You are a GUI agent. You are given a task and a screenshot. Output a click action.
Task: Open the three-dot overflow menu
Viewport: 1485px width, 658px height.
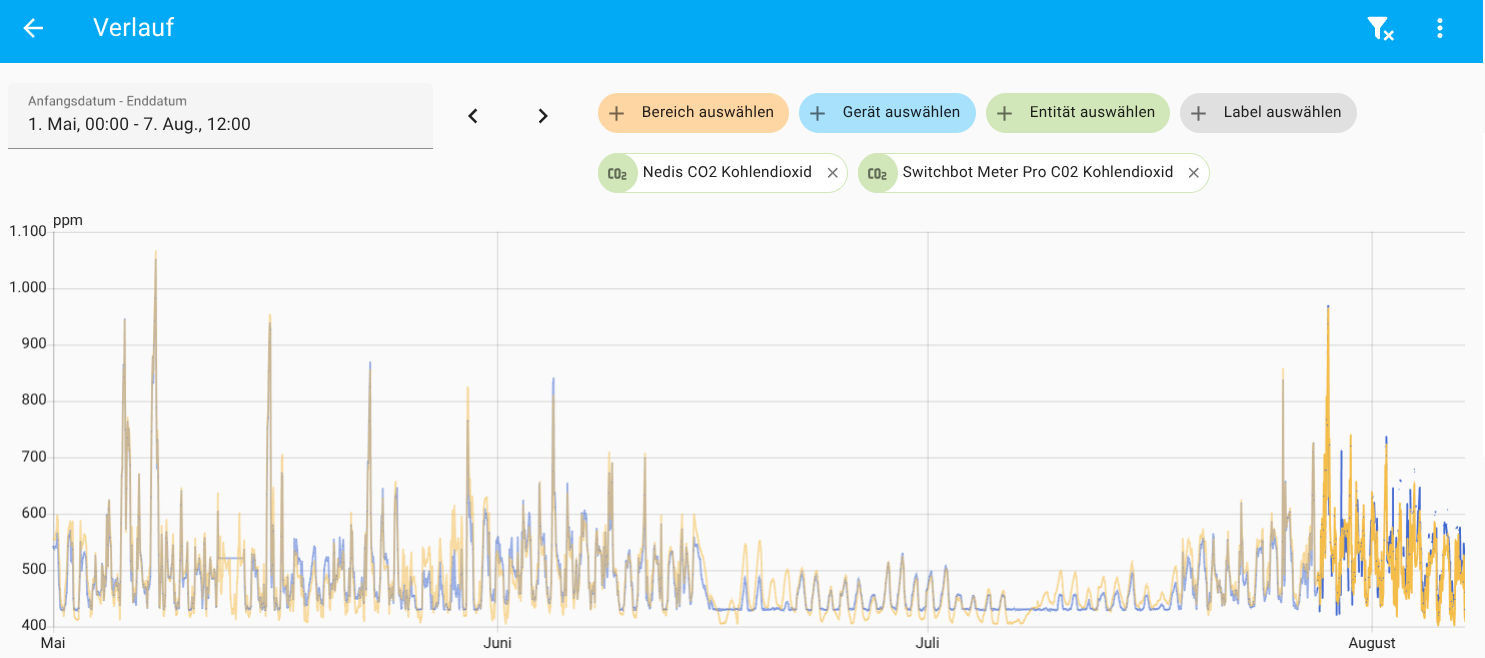click(1440, 28)
